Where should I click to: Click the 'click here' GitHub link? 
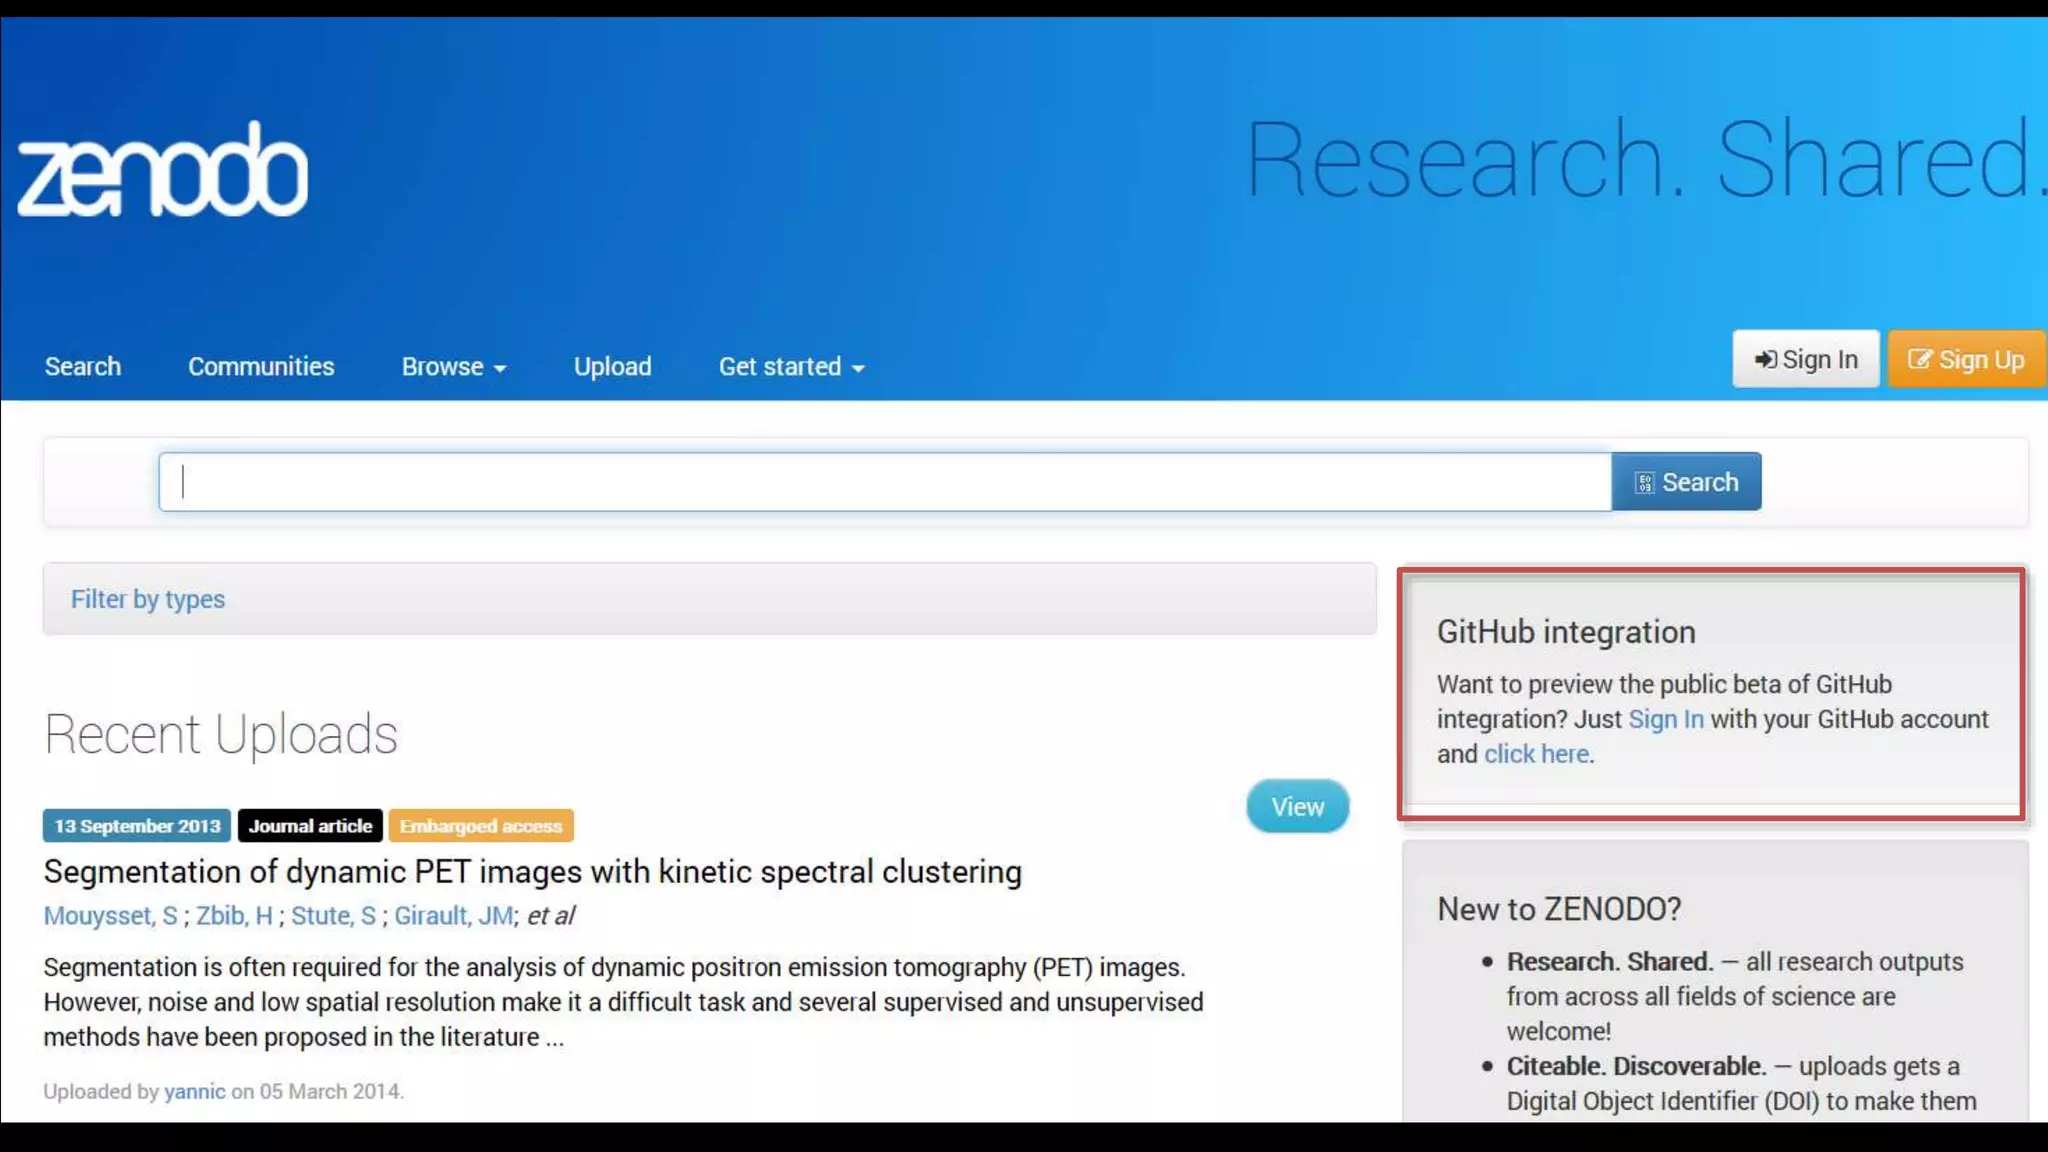point(1536,754)
